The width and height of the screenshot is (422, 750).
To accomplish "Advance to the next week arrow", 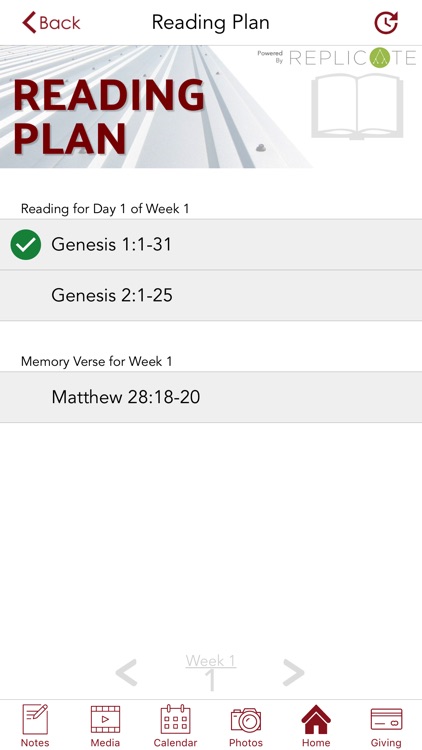I will coord(293,672).
